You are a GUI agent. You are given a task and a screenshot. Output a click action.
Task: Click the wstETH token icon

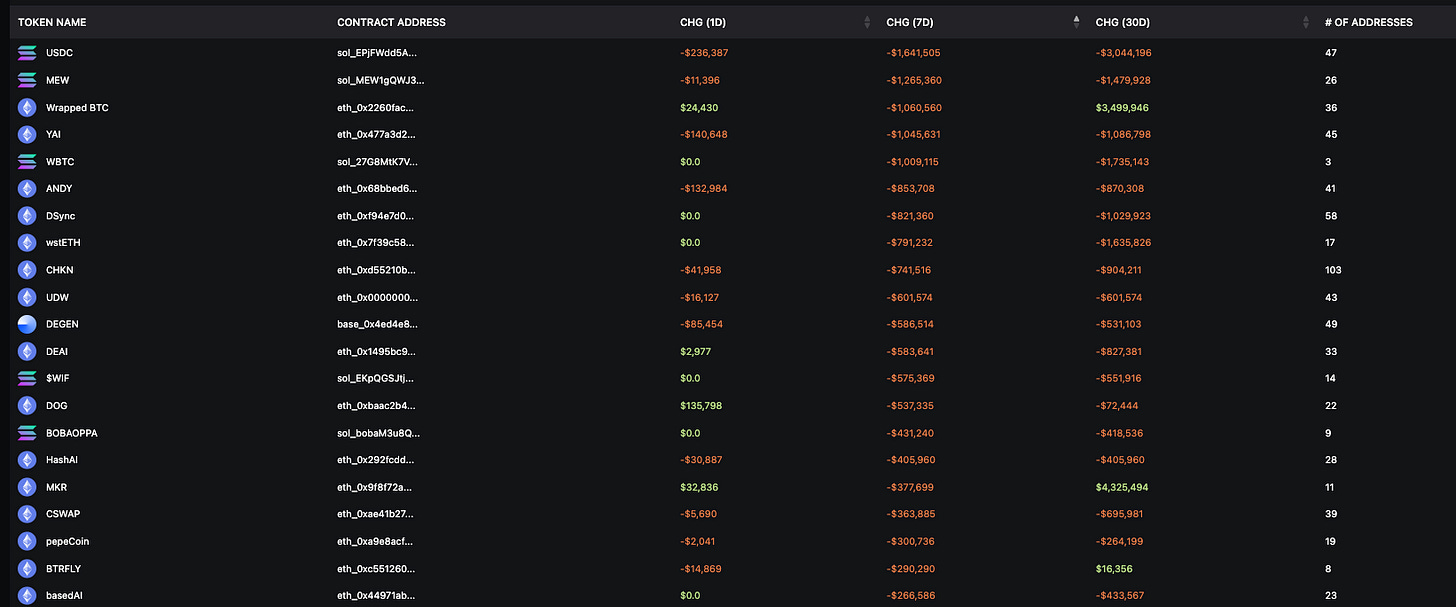coord(27,242)
